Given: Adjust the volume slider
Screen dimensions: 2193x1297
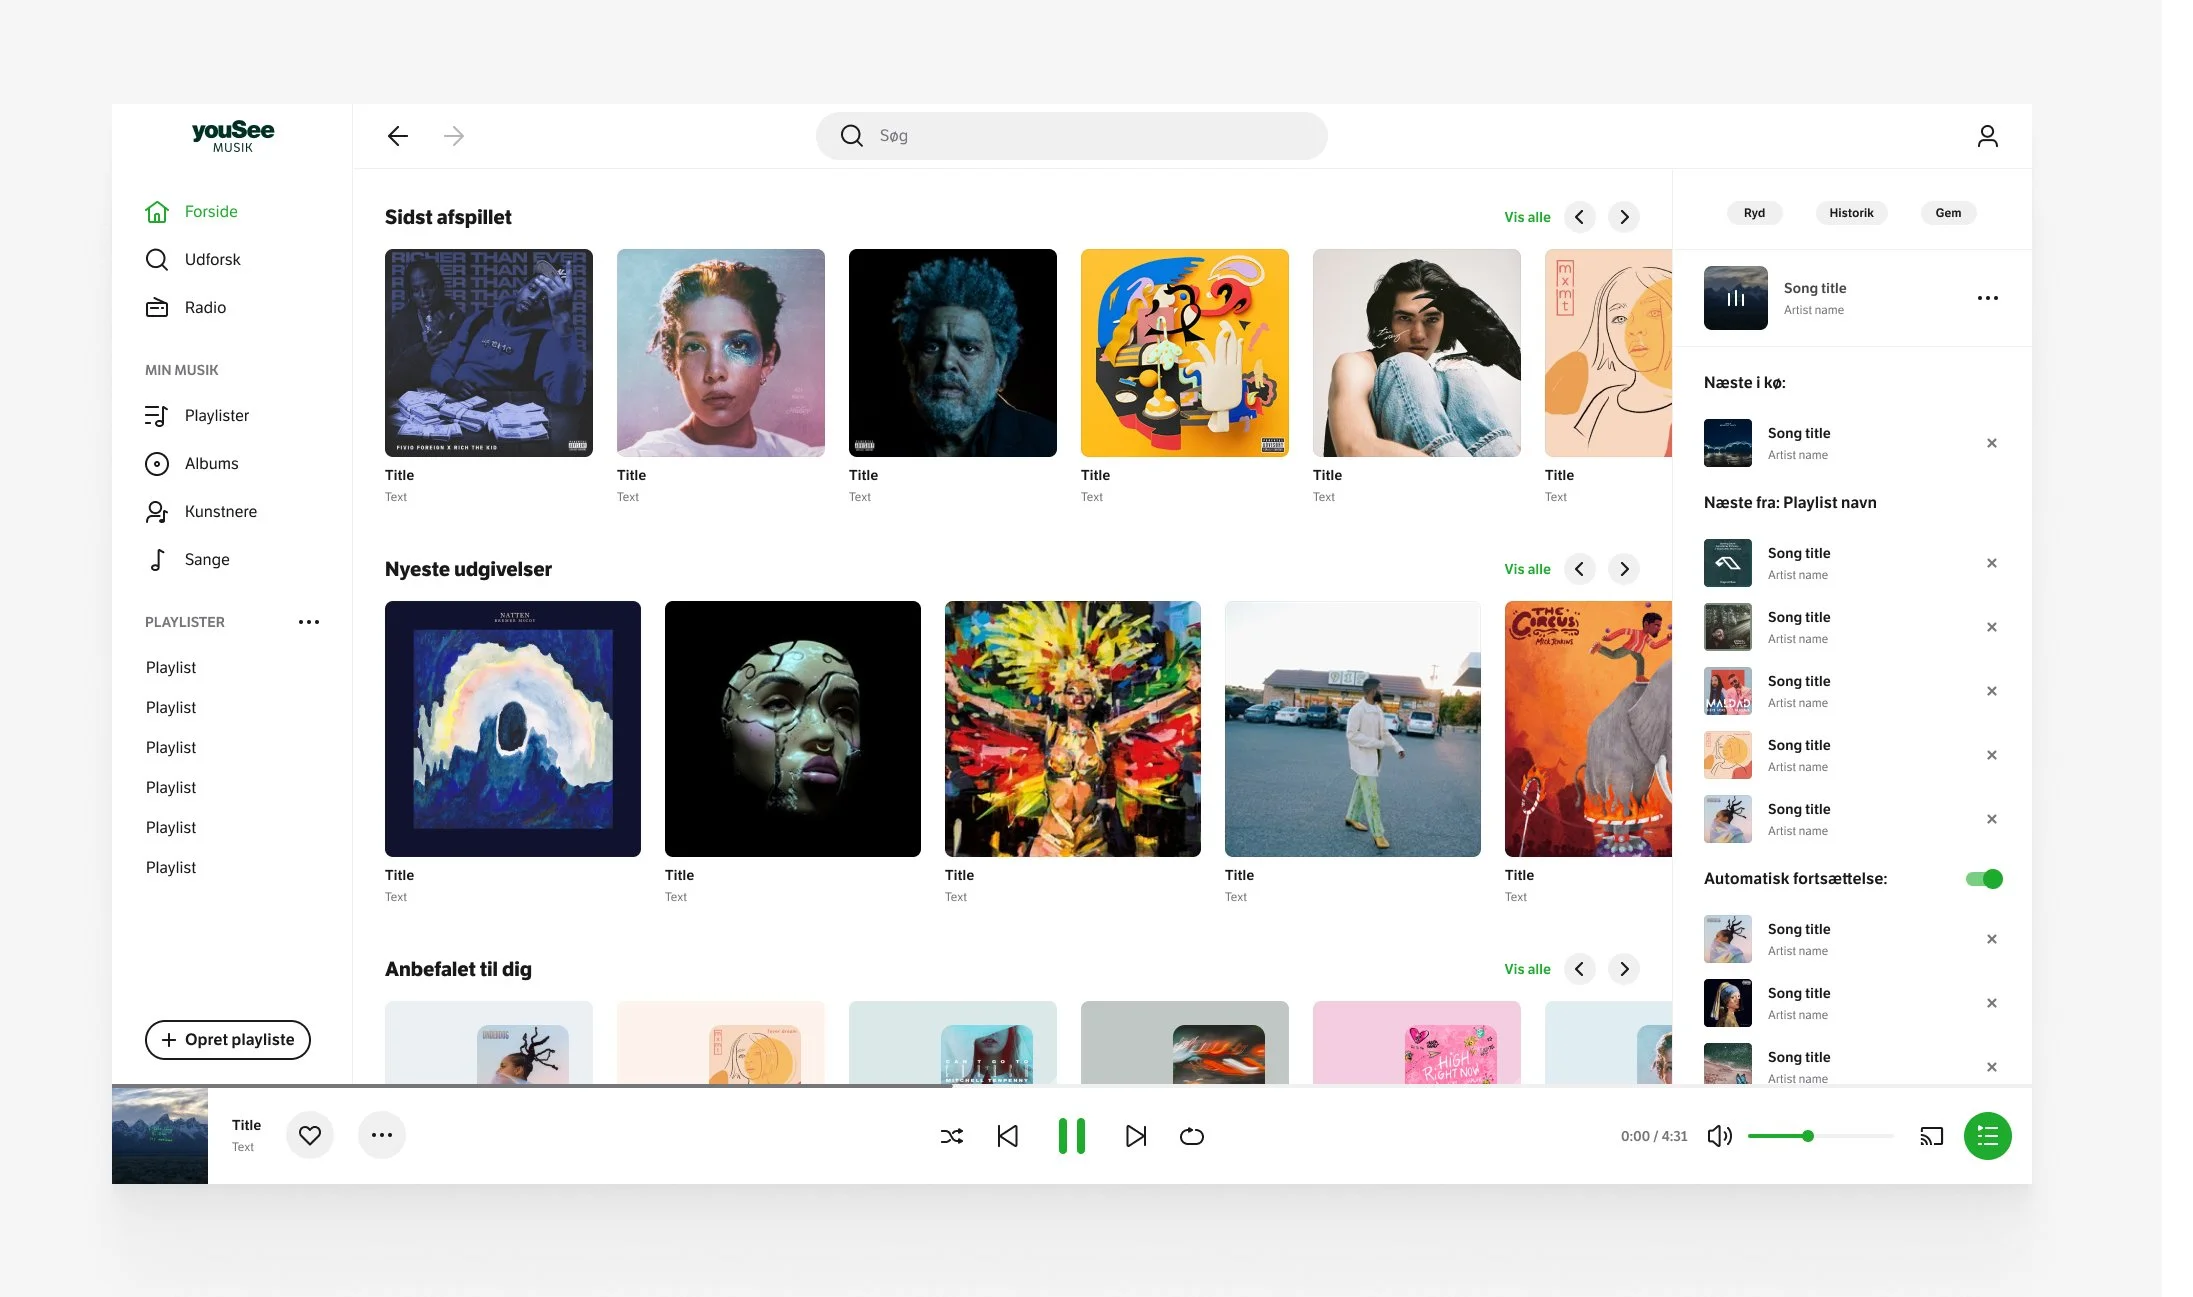Looking at the screenshot, I should point(1820,1136).
